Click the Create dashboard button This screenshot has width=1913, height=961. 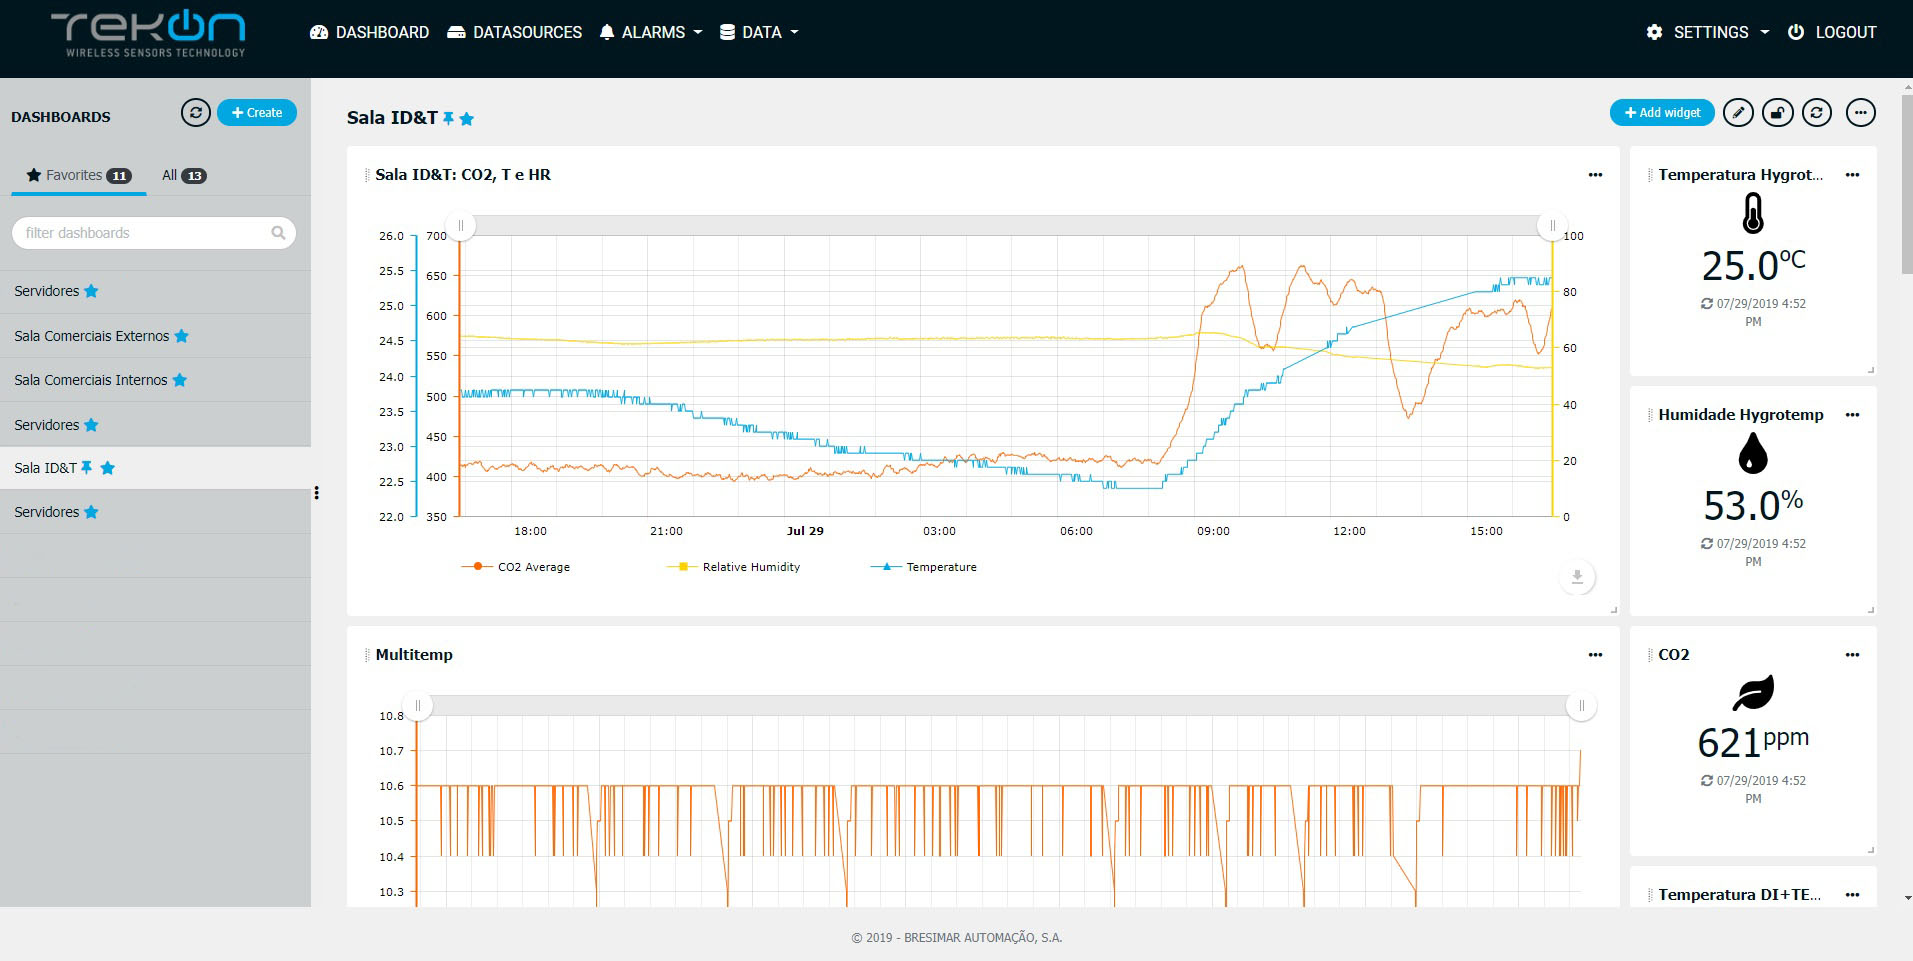[257, 113]
